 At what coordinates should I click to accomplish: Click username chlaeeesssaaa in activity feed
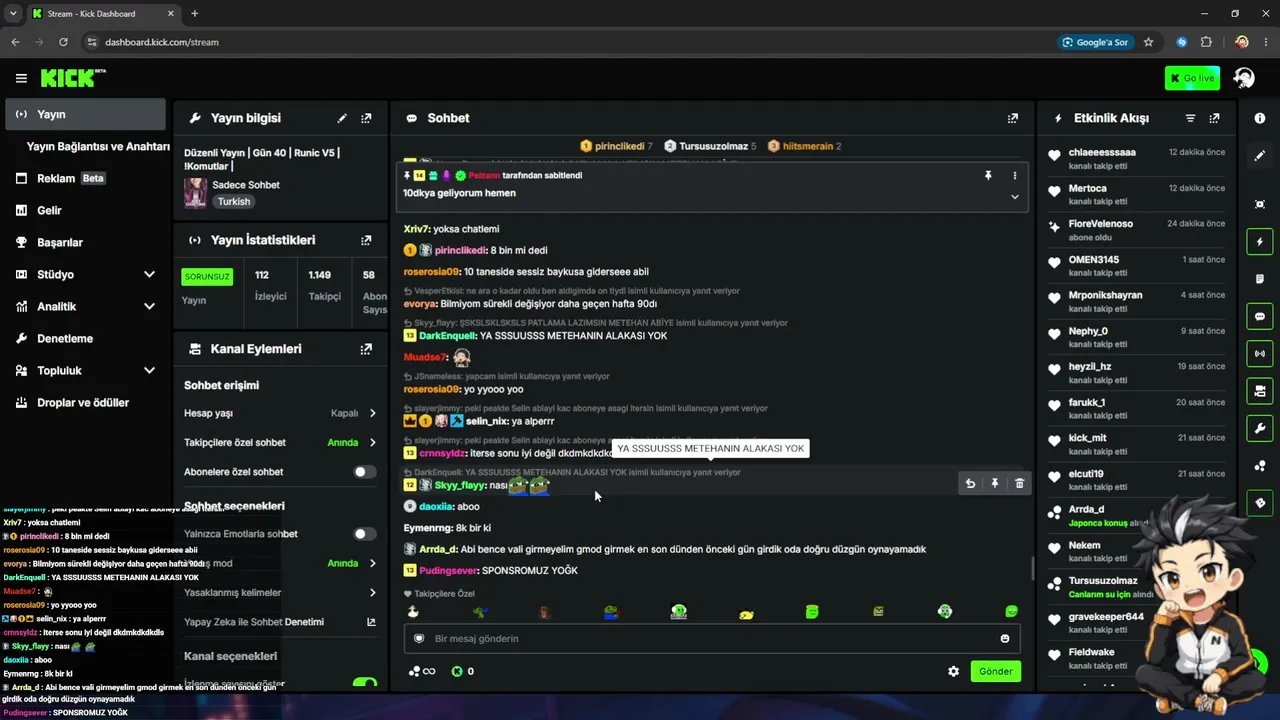coord(1102,152)
